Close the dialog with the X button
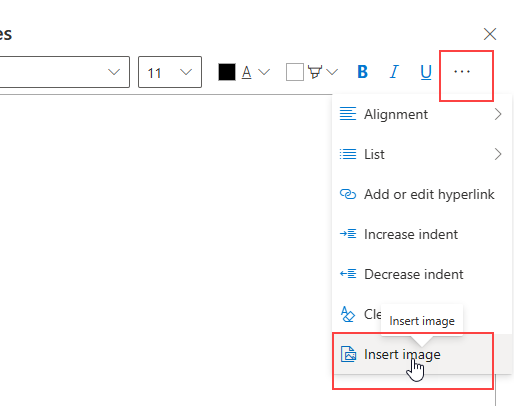 pos(490,34)
